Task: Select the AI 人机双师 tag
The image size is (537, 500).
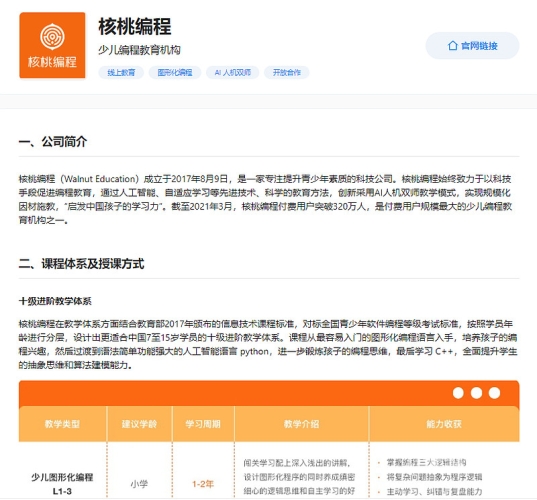Action: click(x=233, y=73)
